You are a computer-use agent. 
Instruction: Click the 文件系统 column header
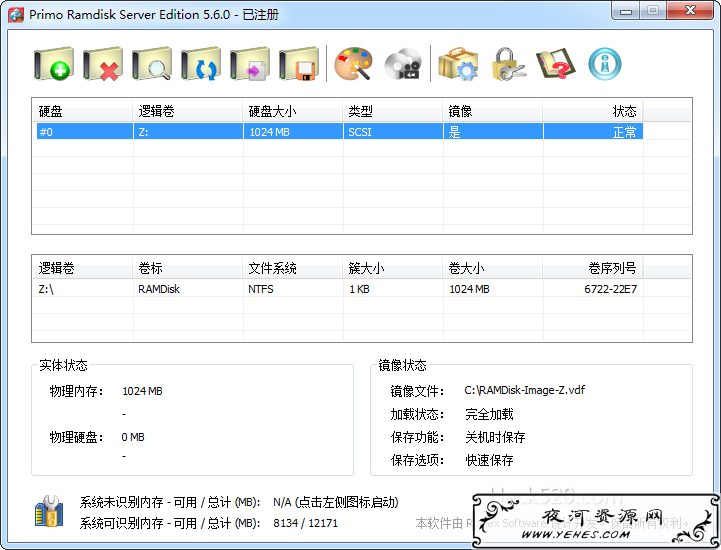point(292,268)
